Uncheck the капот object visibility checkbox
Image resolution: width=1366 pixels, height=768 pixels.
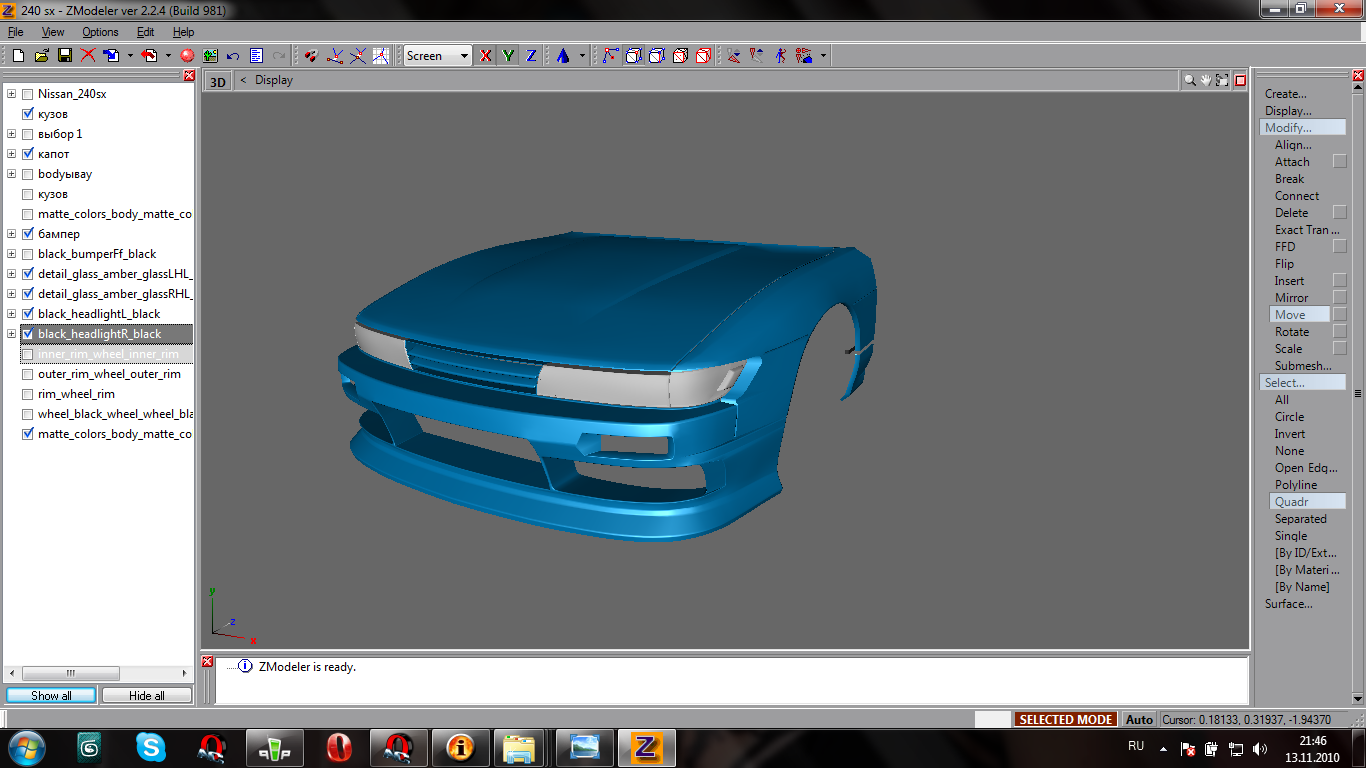click(28, 154)
